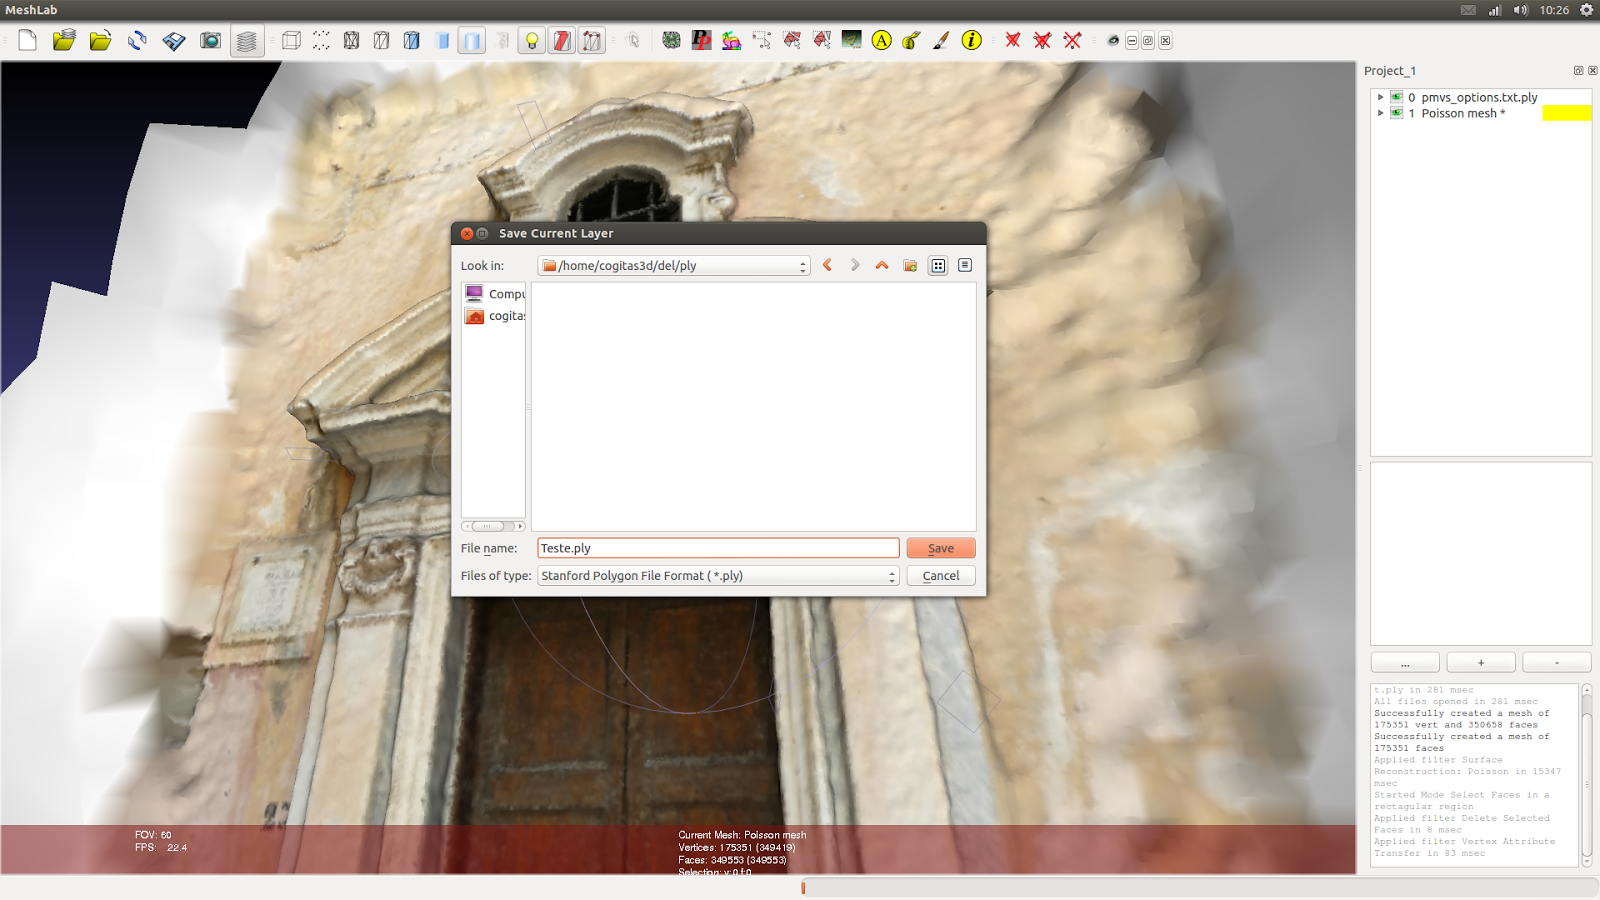This screenshot has width=1600, height=900.
Task: Delete faces and vertices third red X
Action: 1072,40
